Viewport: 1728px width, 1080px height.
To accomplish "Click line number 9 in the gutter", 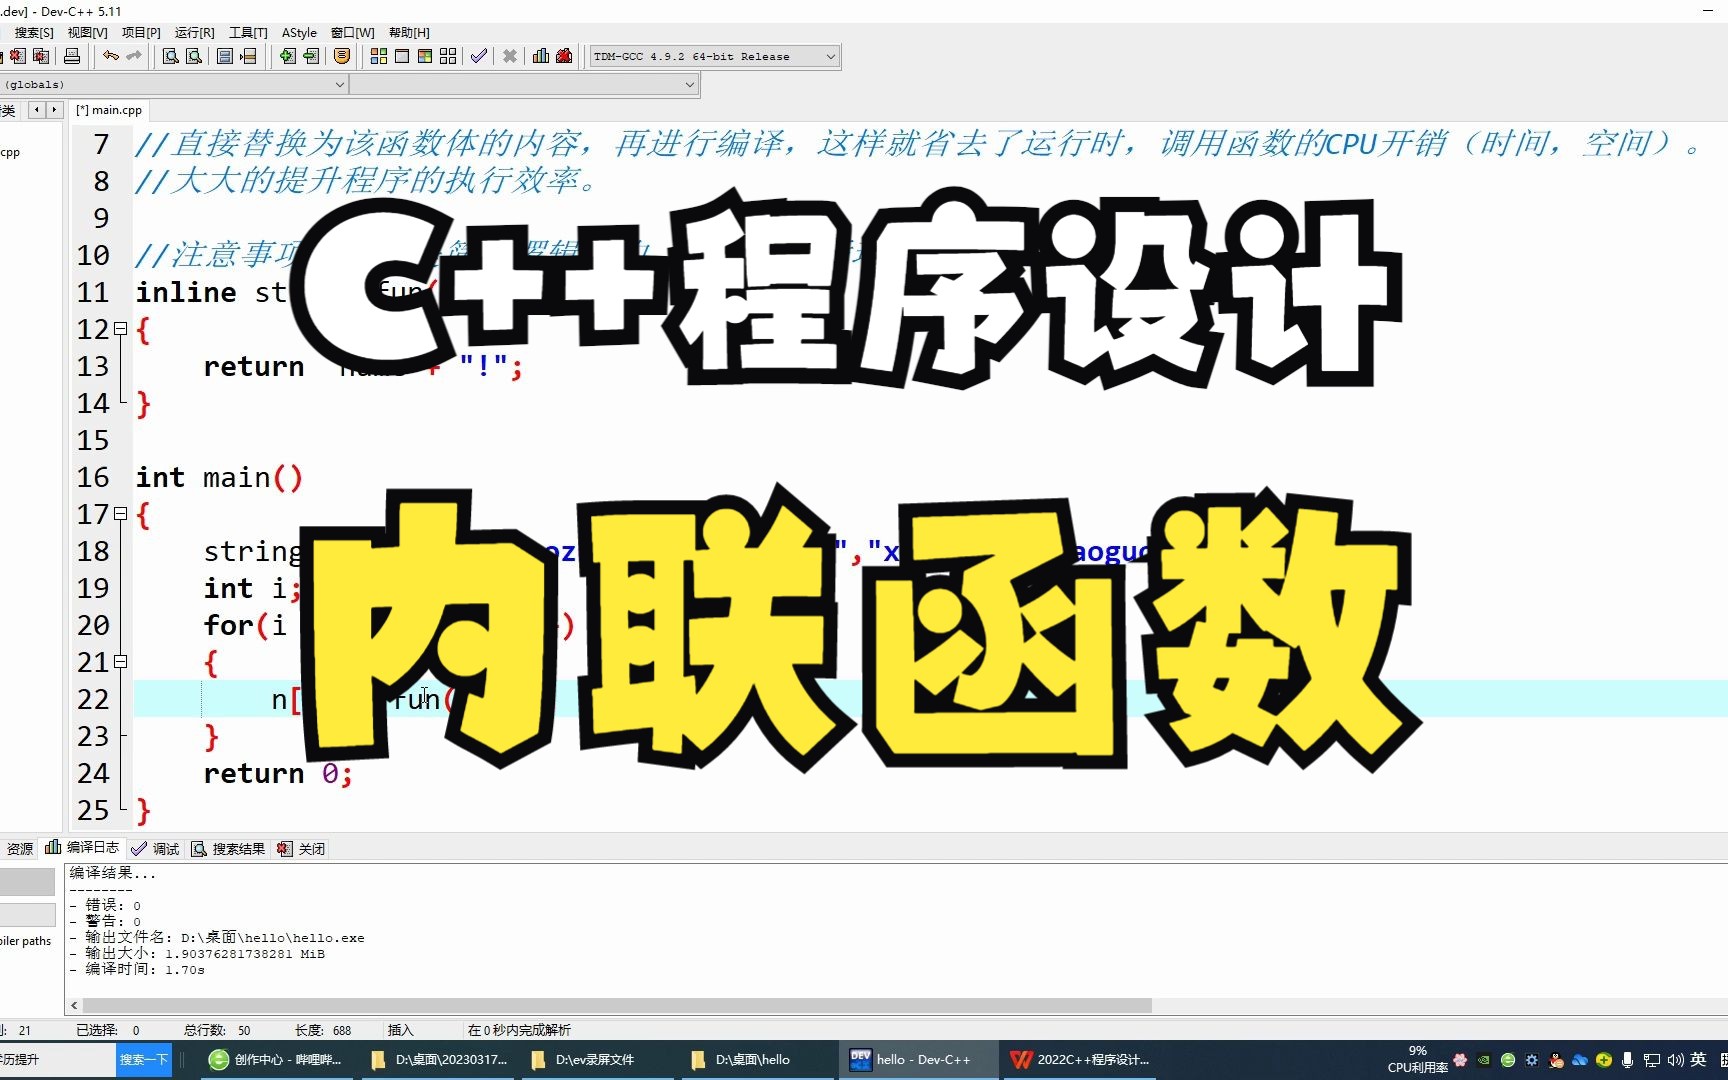I will point(101,219).
